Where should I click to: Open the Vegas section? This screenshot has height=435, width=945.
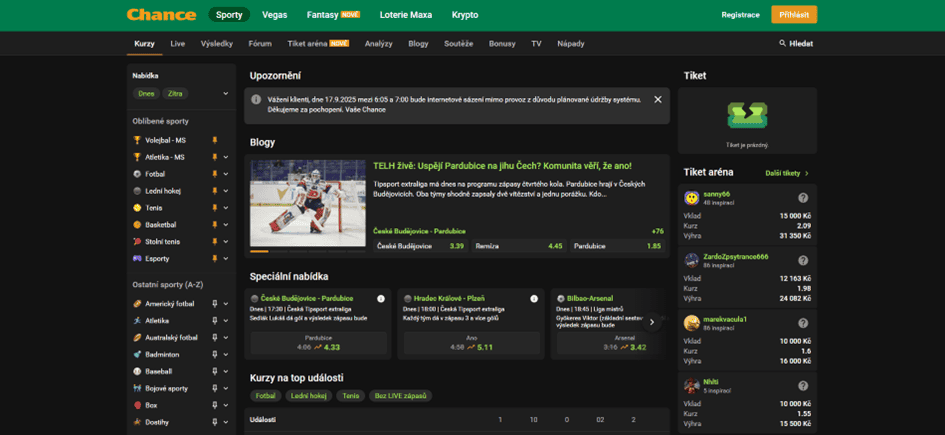[x=275, y=15]
